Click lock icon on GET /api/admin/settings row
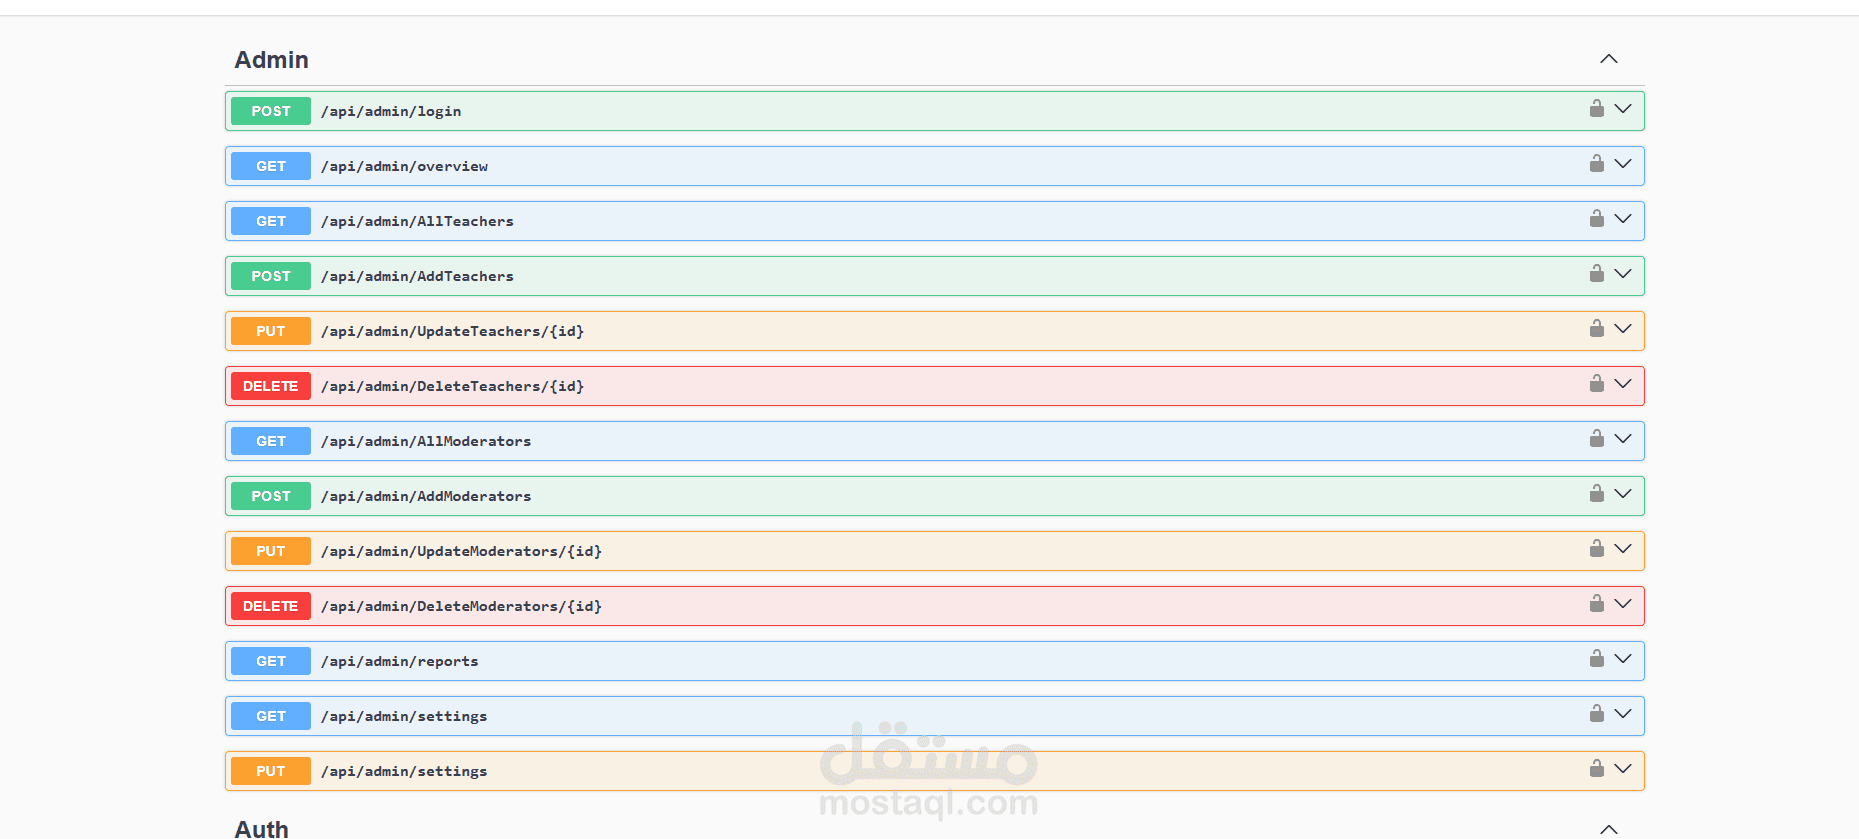 tap(1597, 713)
